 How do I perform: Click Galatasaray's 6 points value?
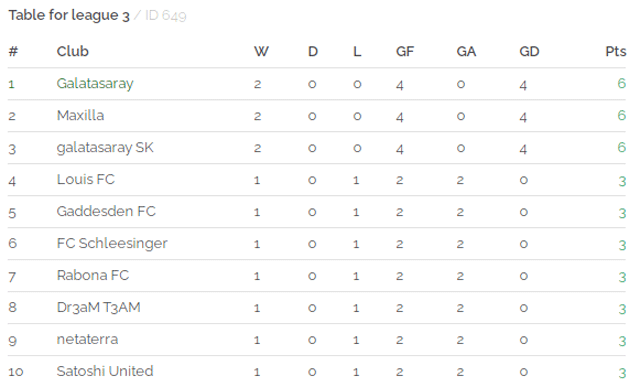click(622, 83)
